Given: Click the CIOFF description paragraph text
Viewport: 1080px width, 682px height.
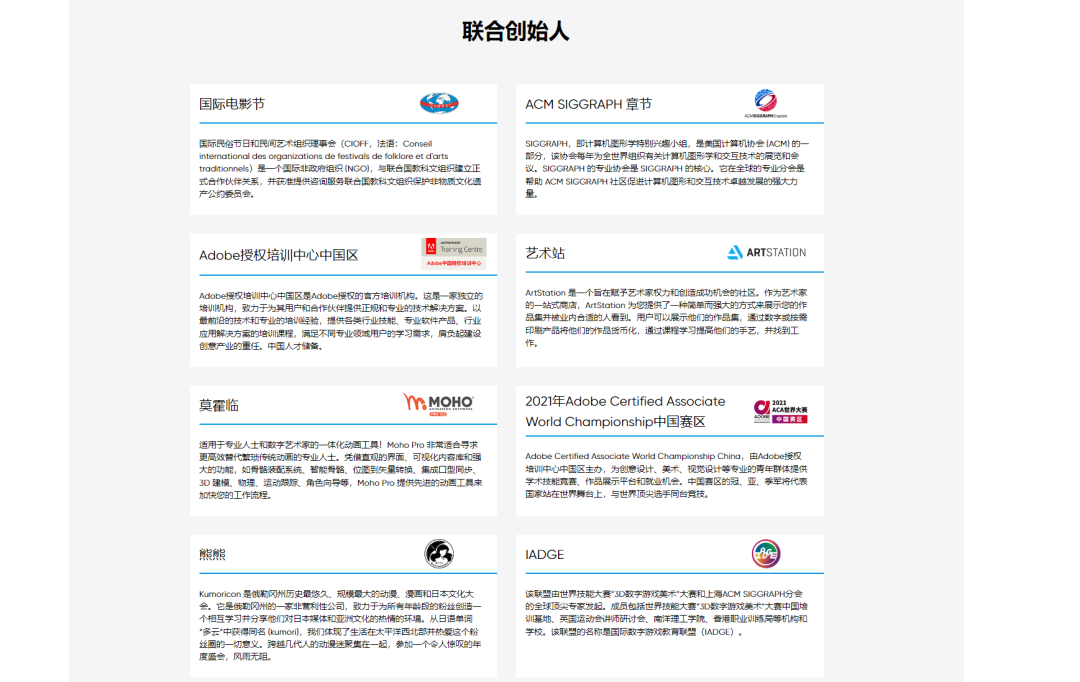Looking at the screenshot, I should click(x=340, y=168).
